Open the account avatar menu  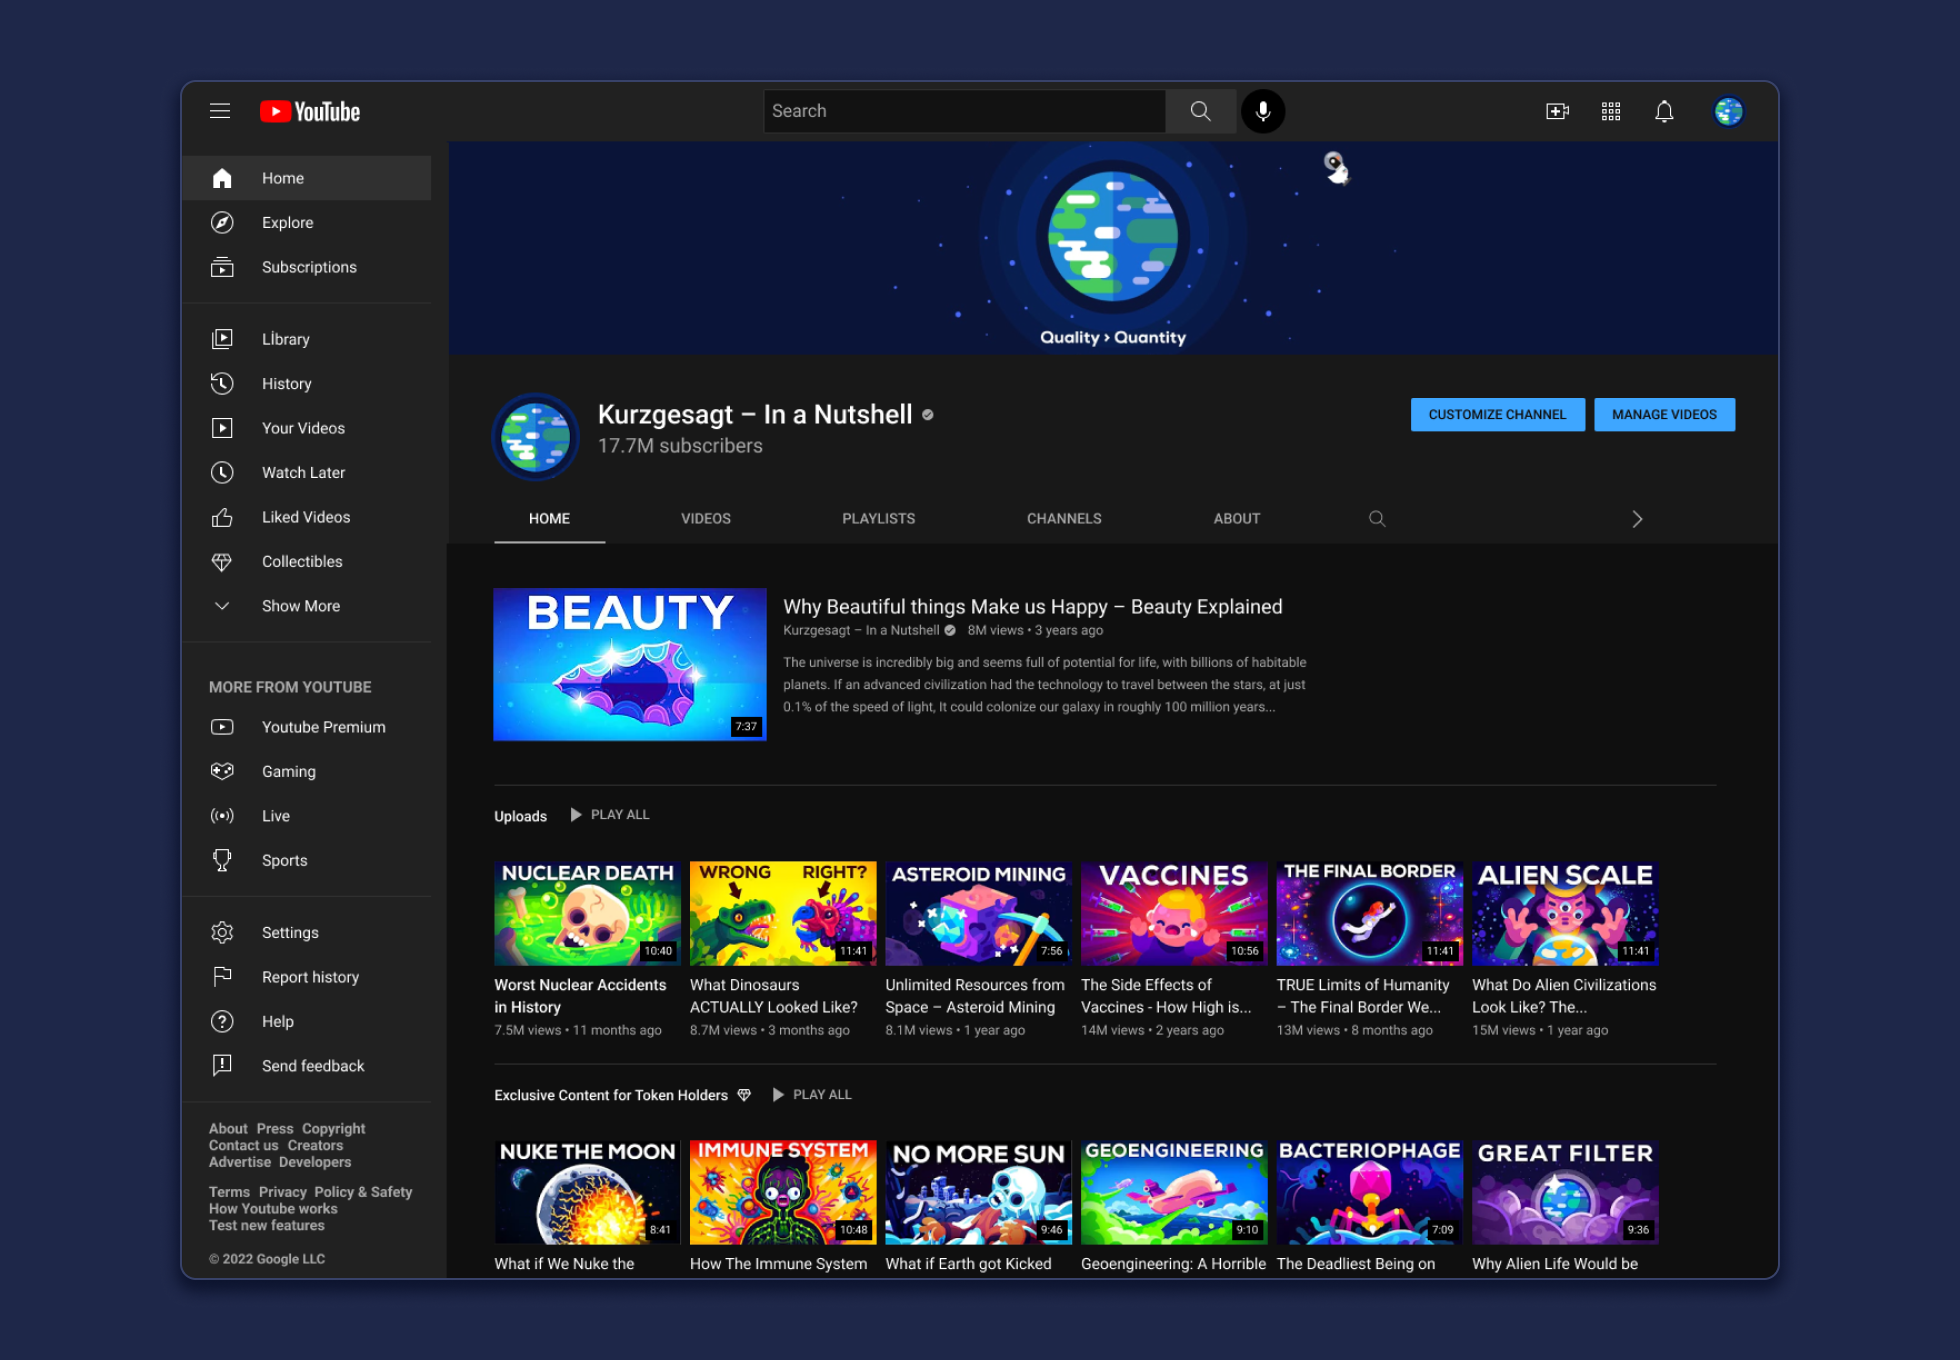click(x=1728, y=111)
